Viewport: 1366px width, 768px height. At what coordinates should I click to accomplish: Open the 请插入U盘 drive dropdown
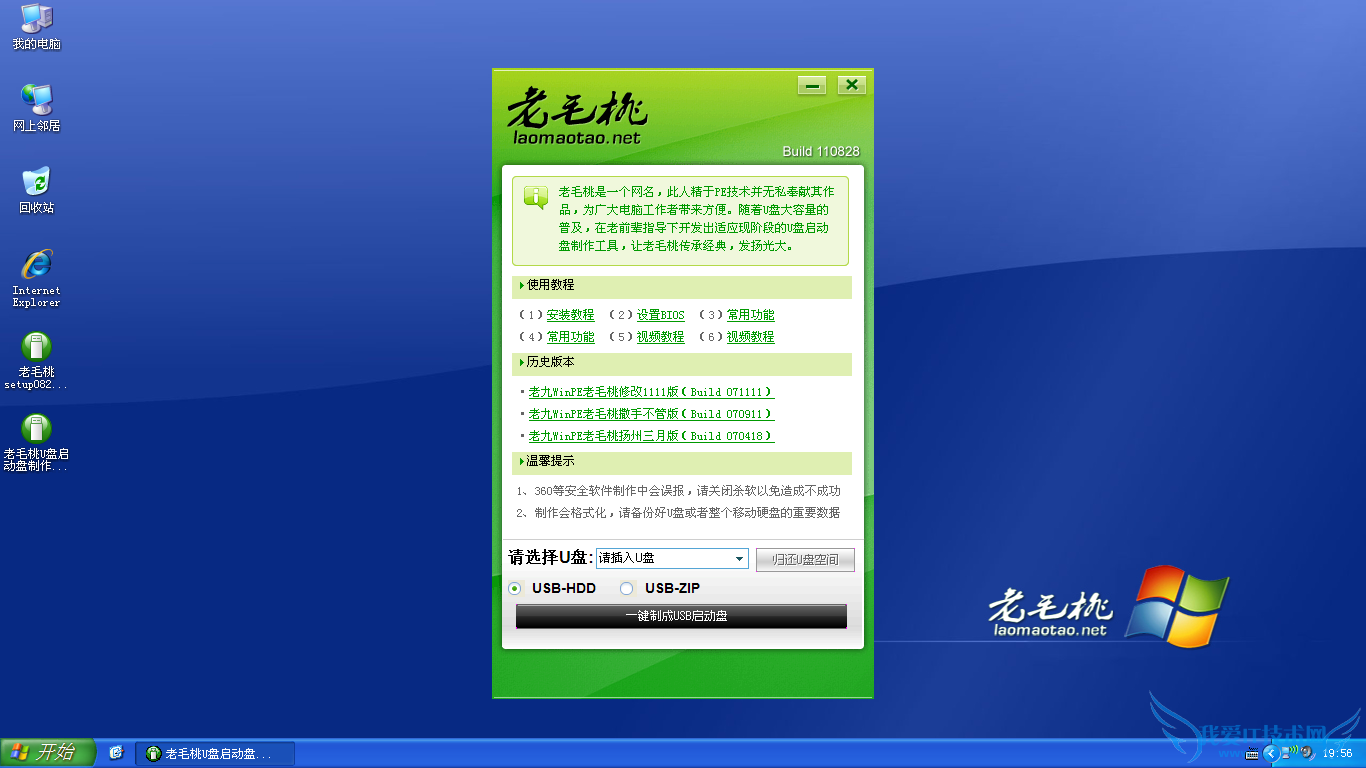click(x=672, y=559)
